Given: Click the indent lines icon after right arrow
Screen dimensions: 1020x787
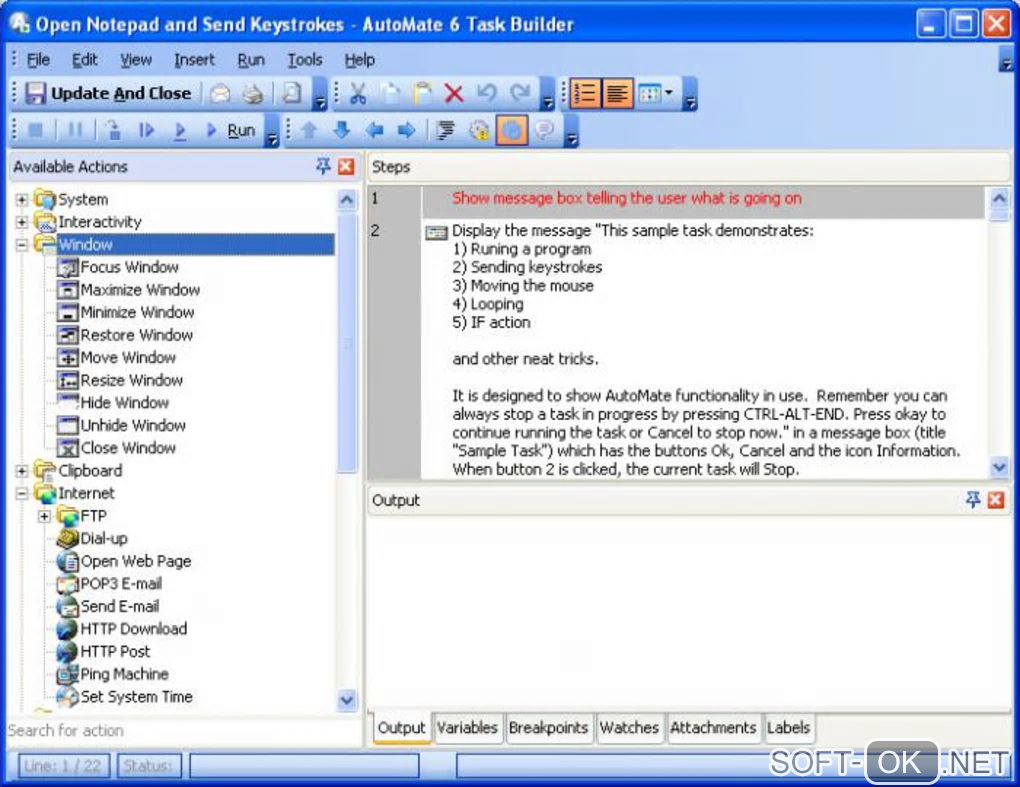Looking at the screenshot, I should [x=446, y=131].
